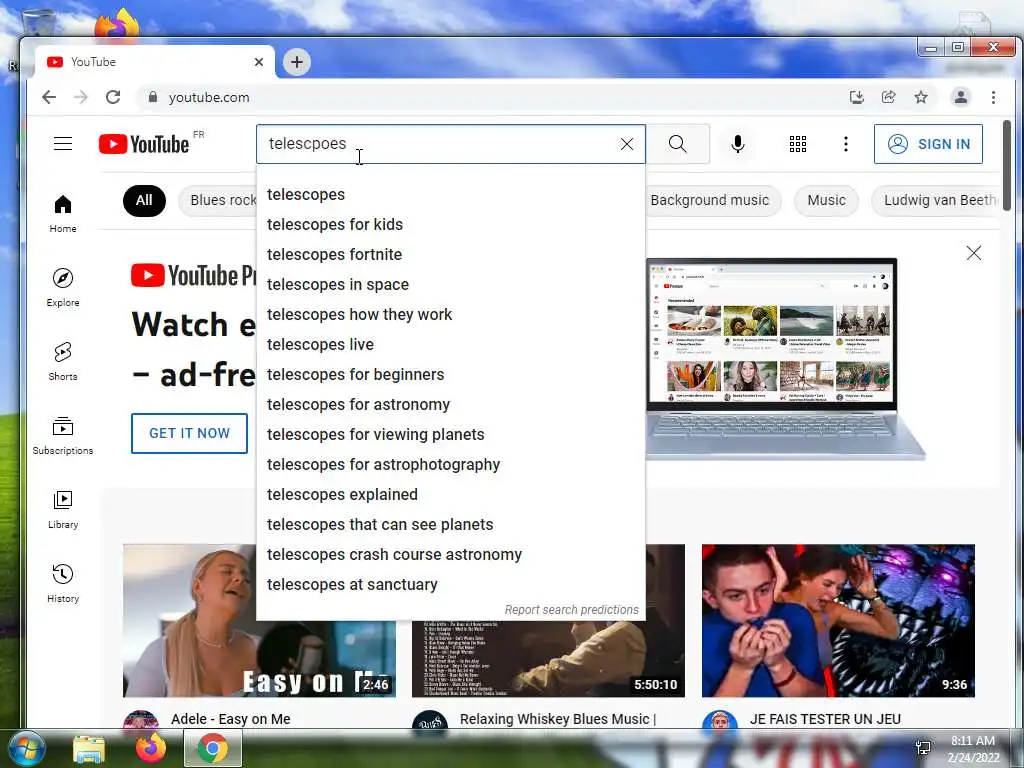Choose suggestion "telescopes for kids"
Viewport: 1024px width, 768px height.
[x=451, y=225]
